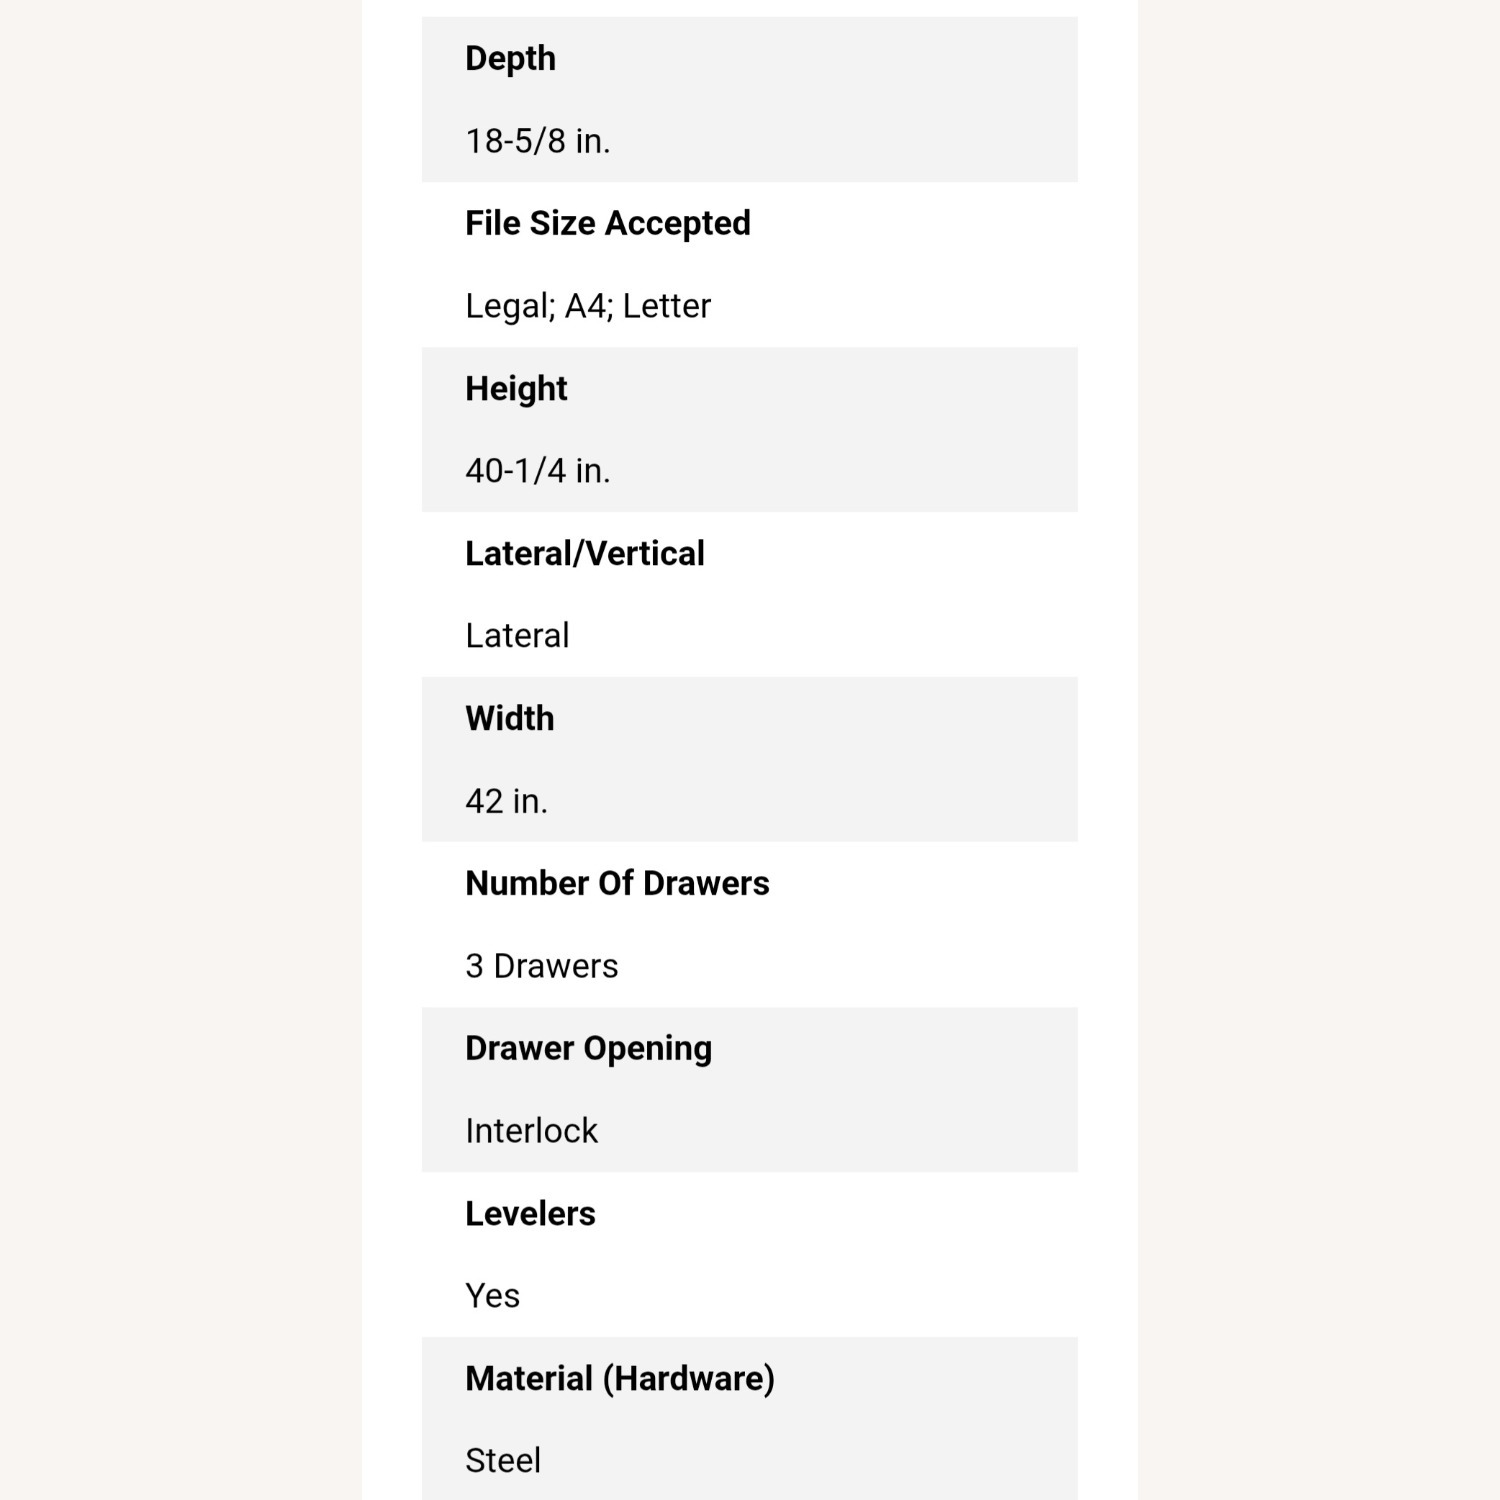Viewport: 1500px width, 1500px height.
Task: Click the Levelers specification label
Action: tap(530, 1214)
